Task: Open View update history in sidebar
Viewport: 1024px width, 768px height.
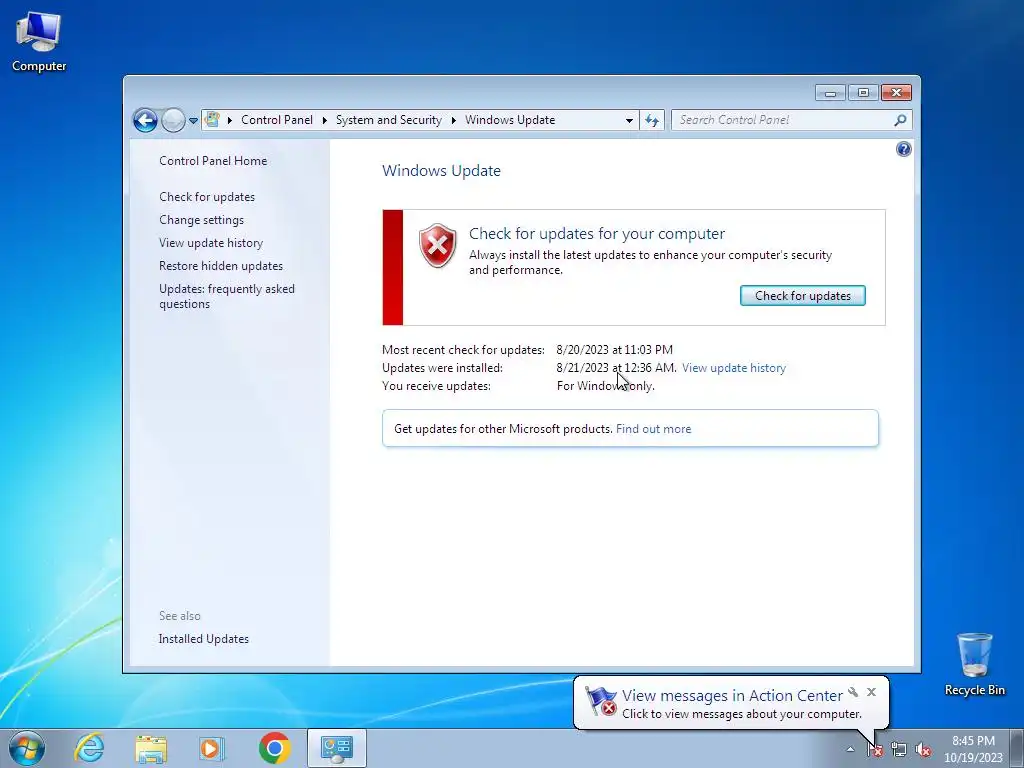Action: point(211,243)
